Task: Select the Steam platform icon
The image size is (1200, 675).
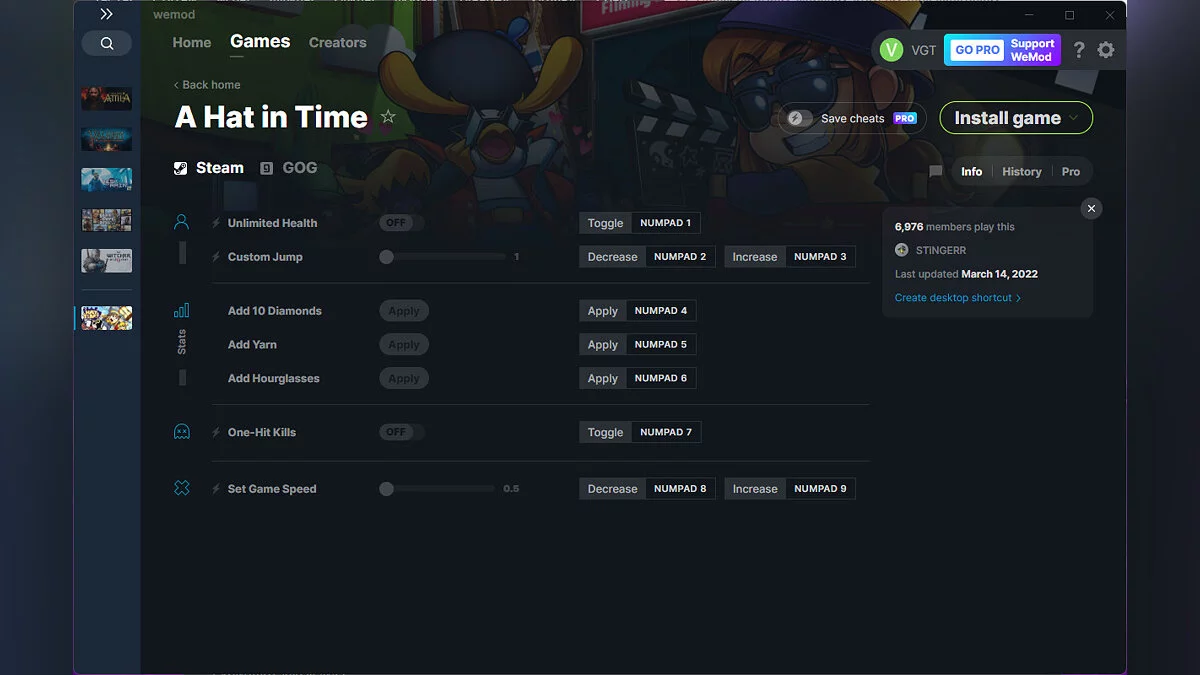Action: point(181,167)
